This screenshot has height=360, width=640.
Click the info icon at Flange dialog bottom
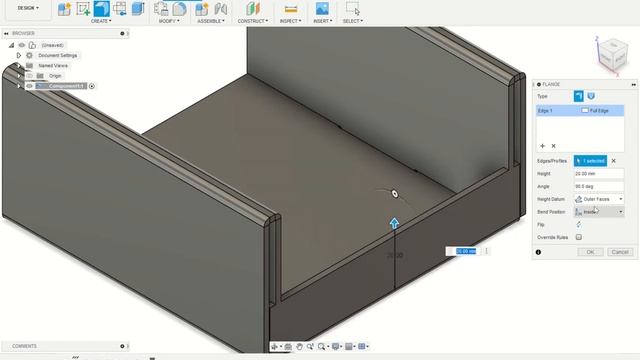(x=538, y=252)
